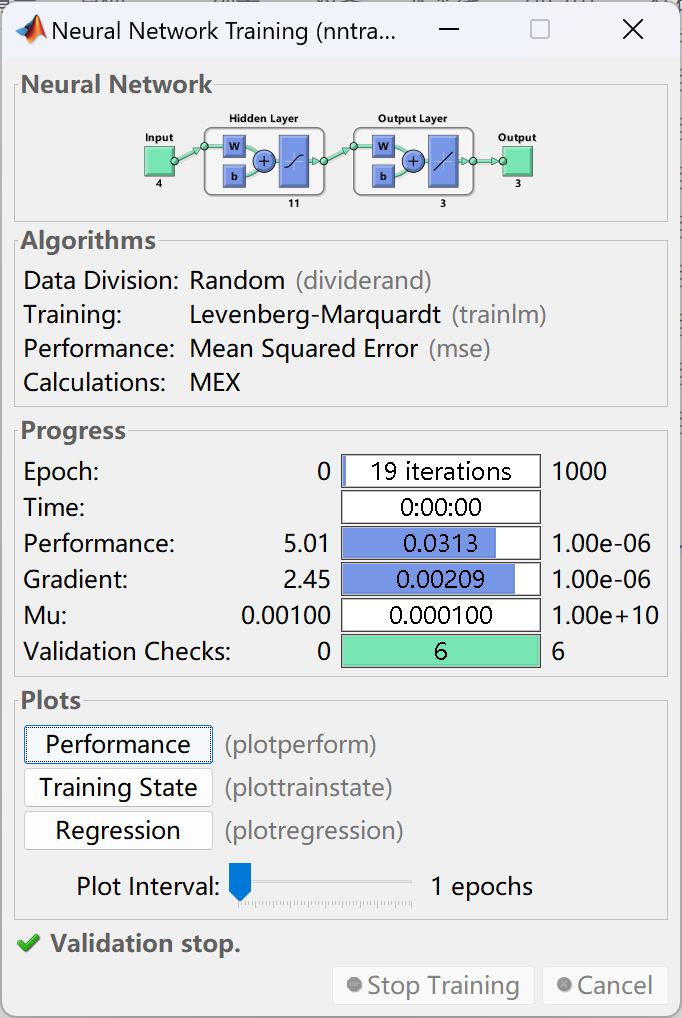Click the 'Hidden Layer' label in diagram
This screenshot has height=1018, width=682.
[264, 118]
